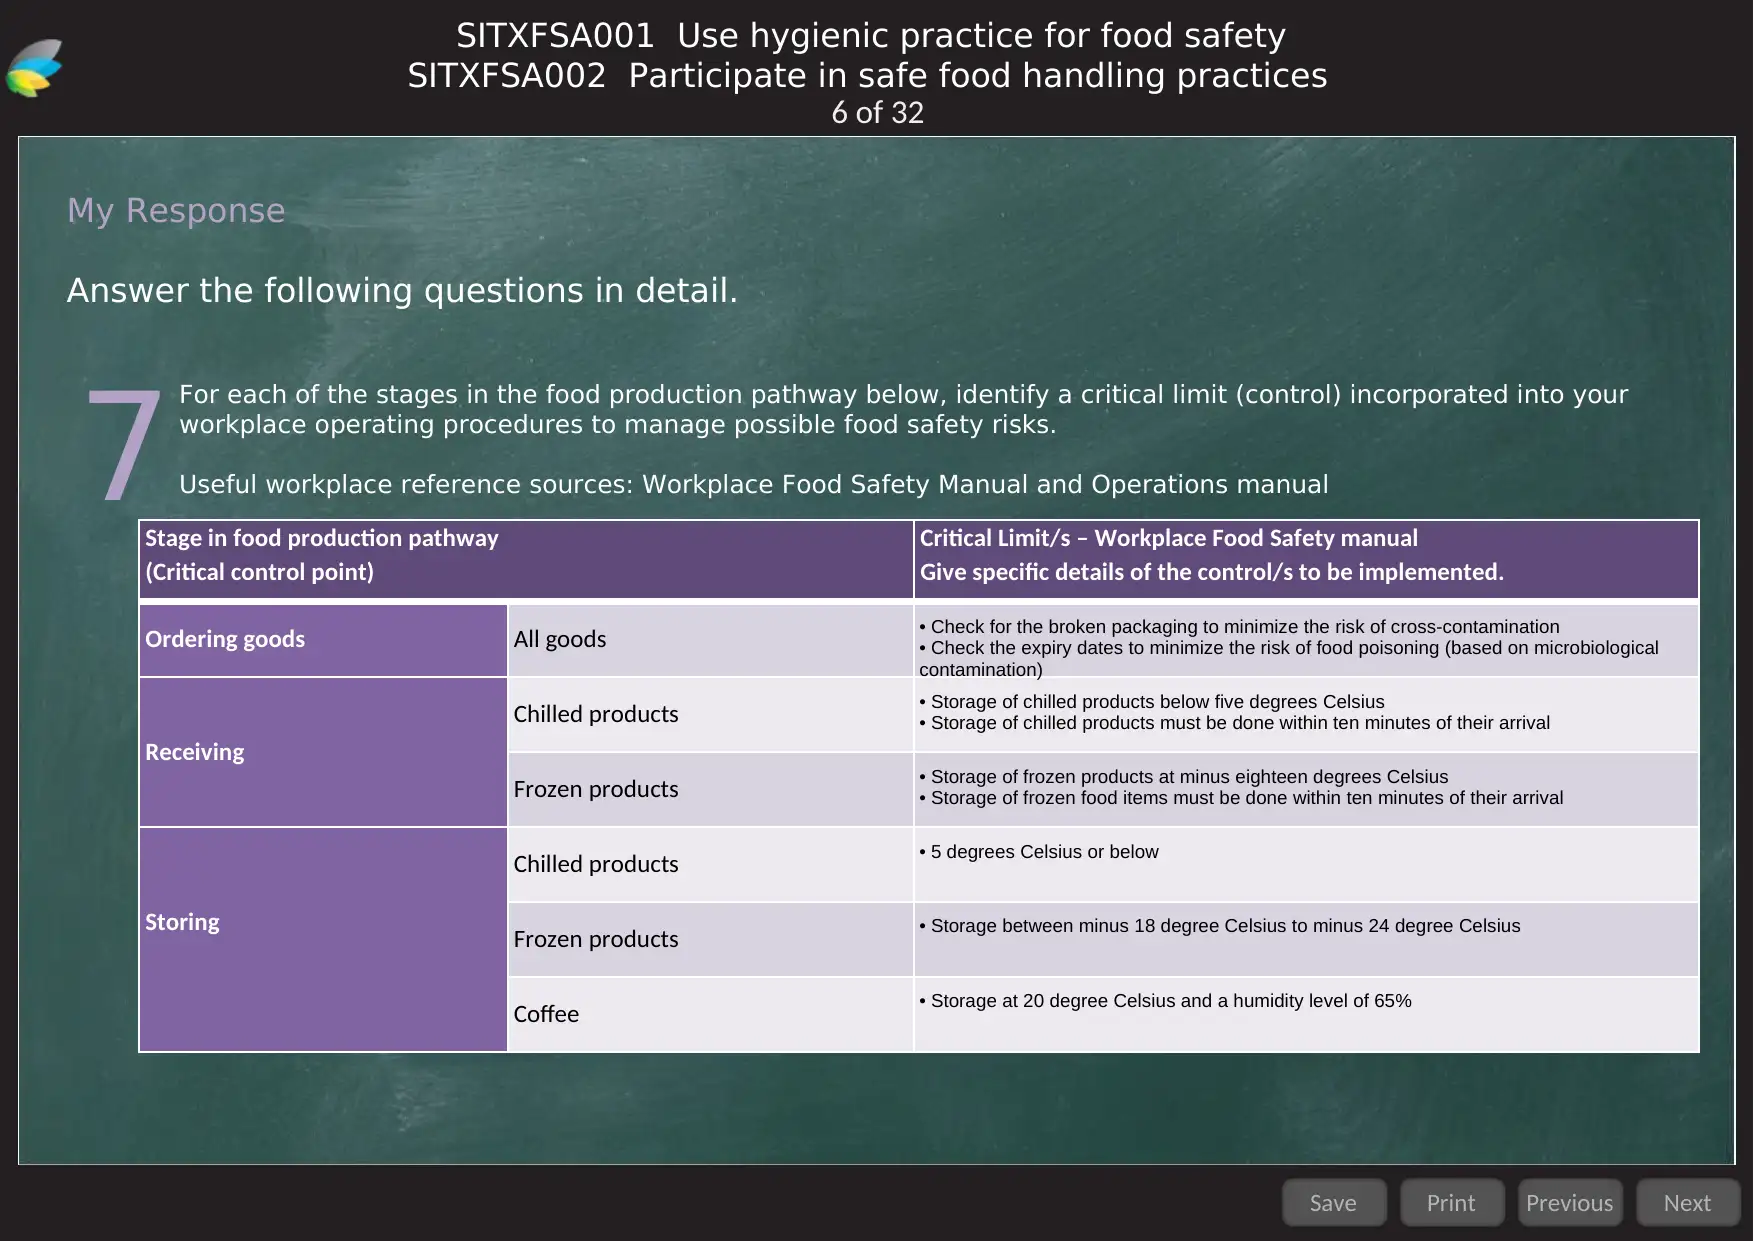
Task: Click the 'Ordering goods' row header
Action: tap(323, 640)
